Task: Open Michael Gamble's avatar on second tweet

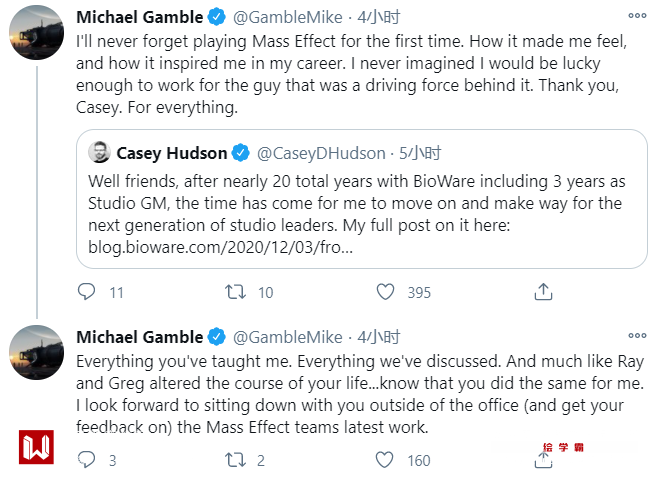Action: tap(35, 352)
